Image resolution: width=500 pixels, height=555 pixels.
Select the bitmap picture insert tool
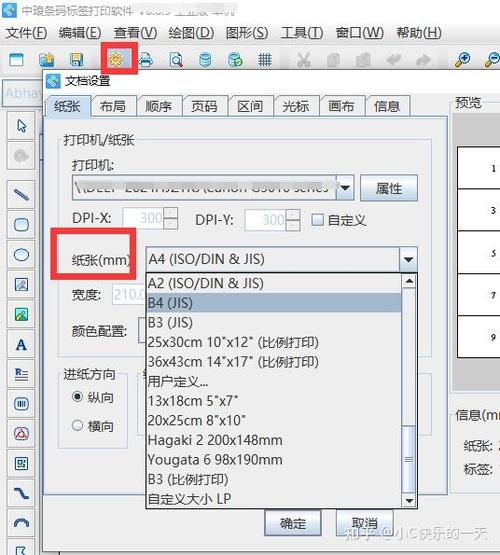pyautogui.click(x=21, y=315)
